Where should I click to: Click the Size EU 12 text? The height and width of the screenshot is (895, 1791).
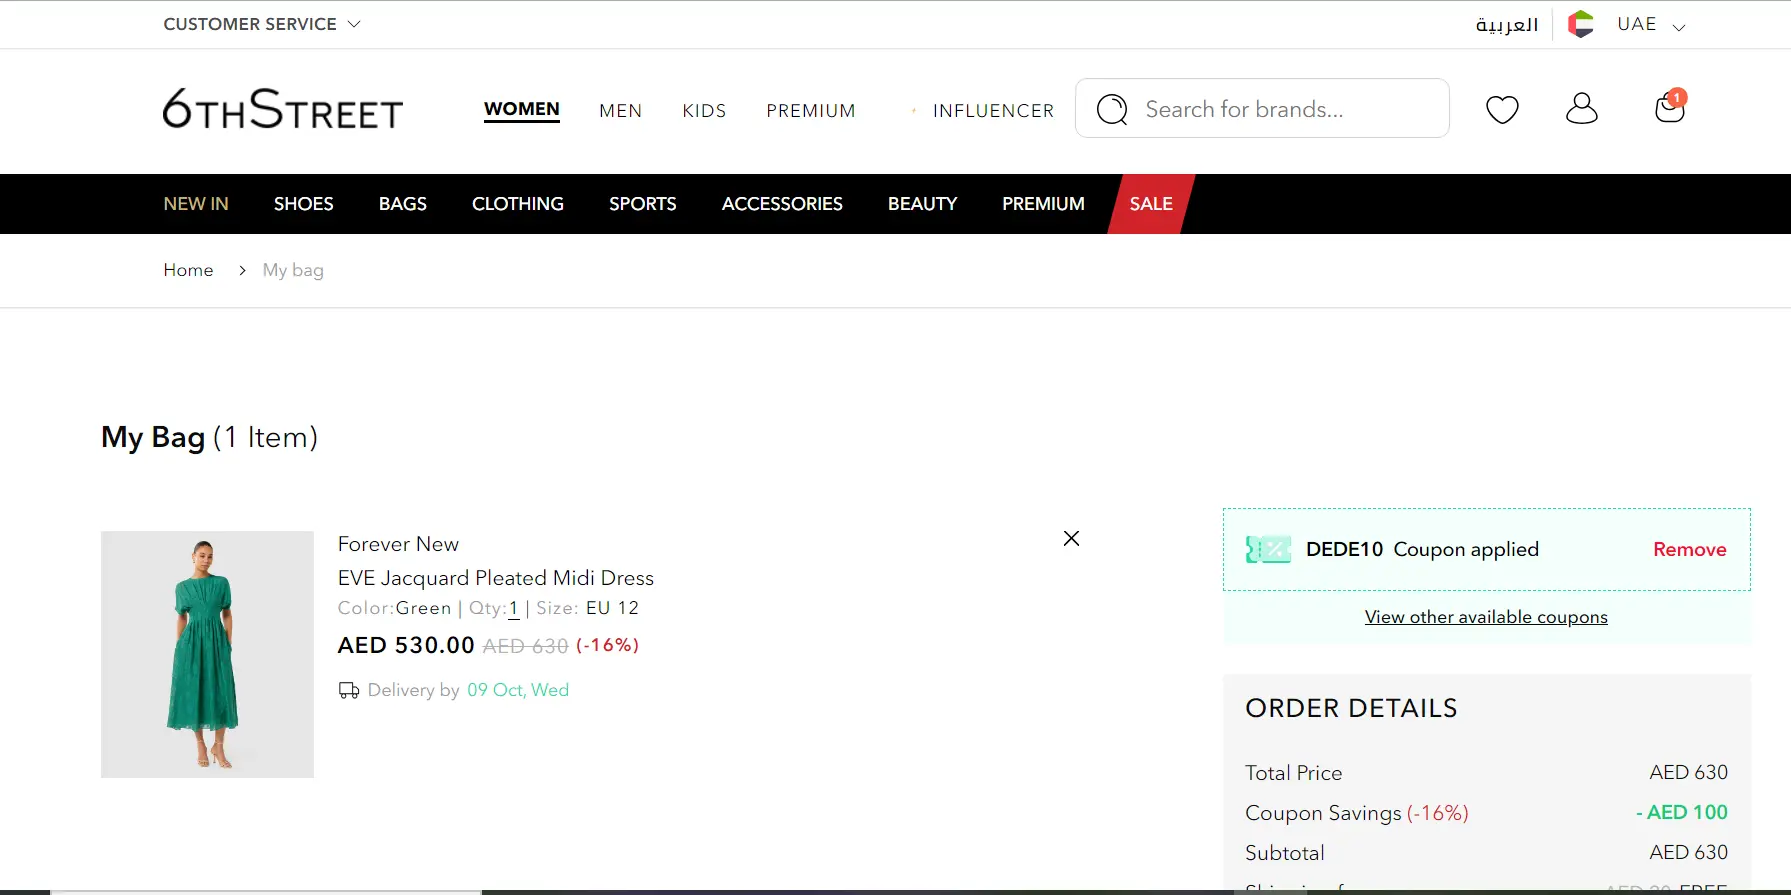[587, 608]
